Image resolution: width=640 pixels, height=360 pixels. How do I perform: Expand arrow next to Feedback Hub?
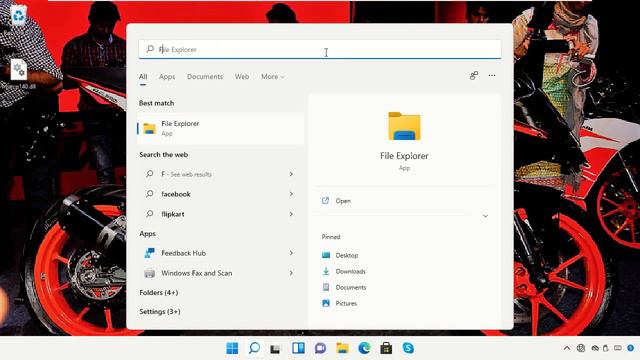[x=291, y=253]
